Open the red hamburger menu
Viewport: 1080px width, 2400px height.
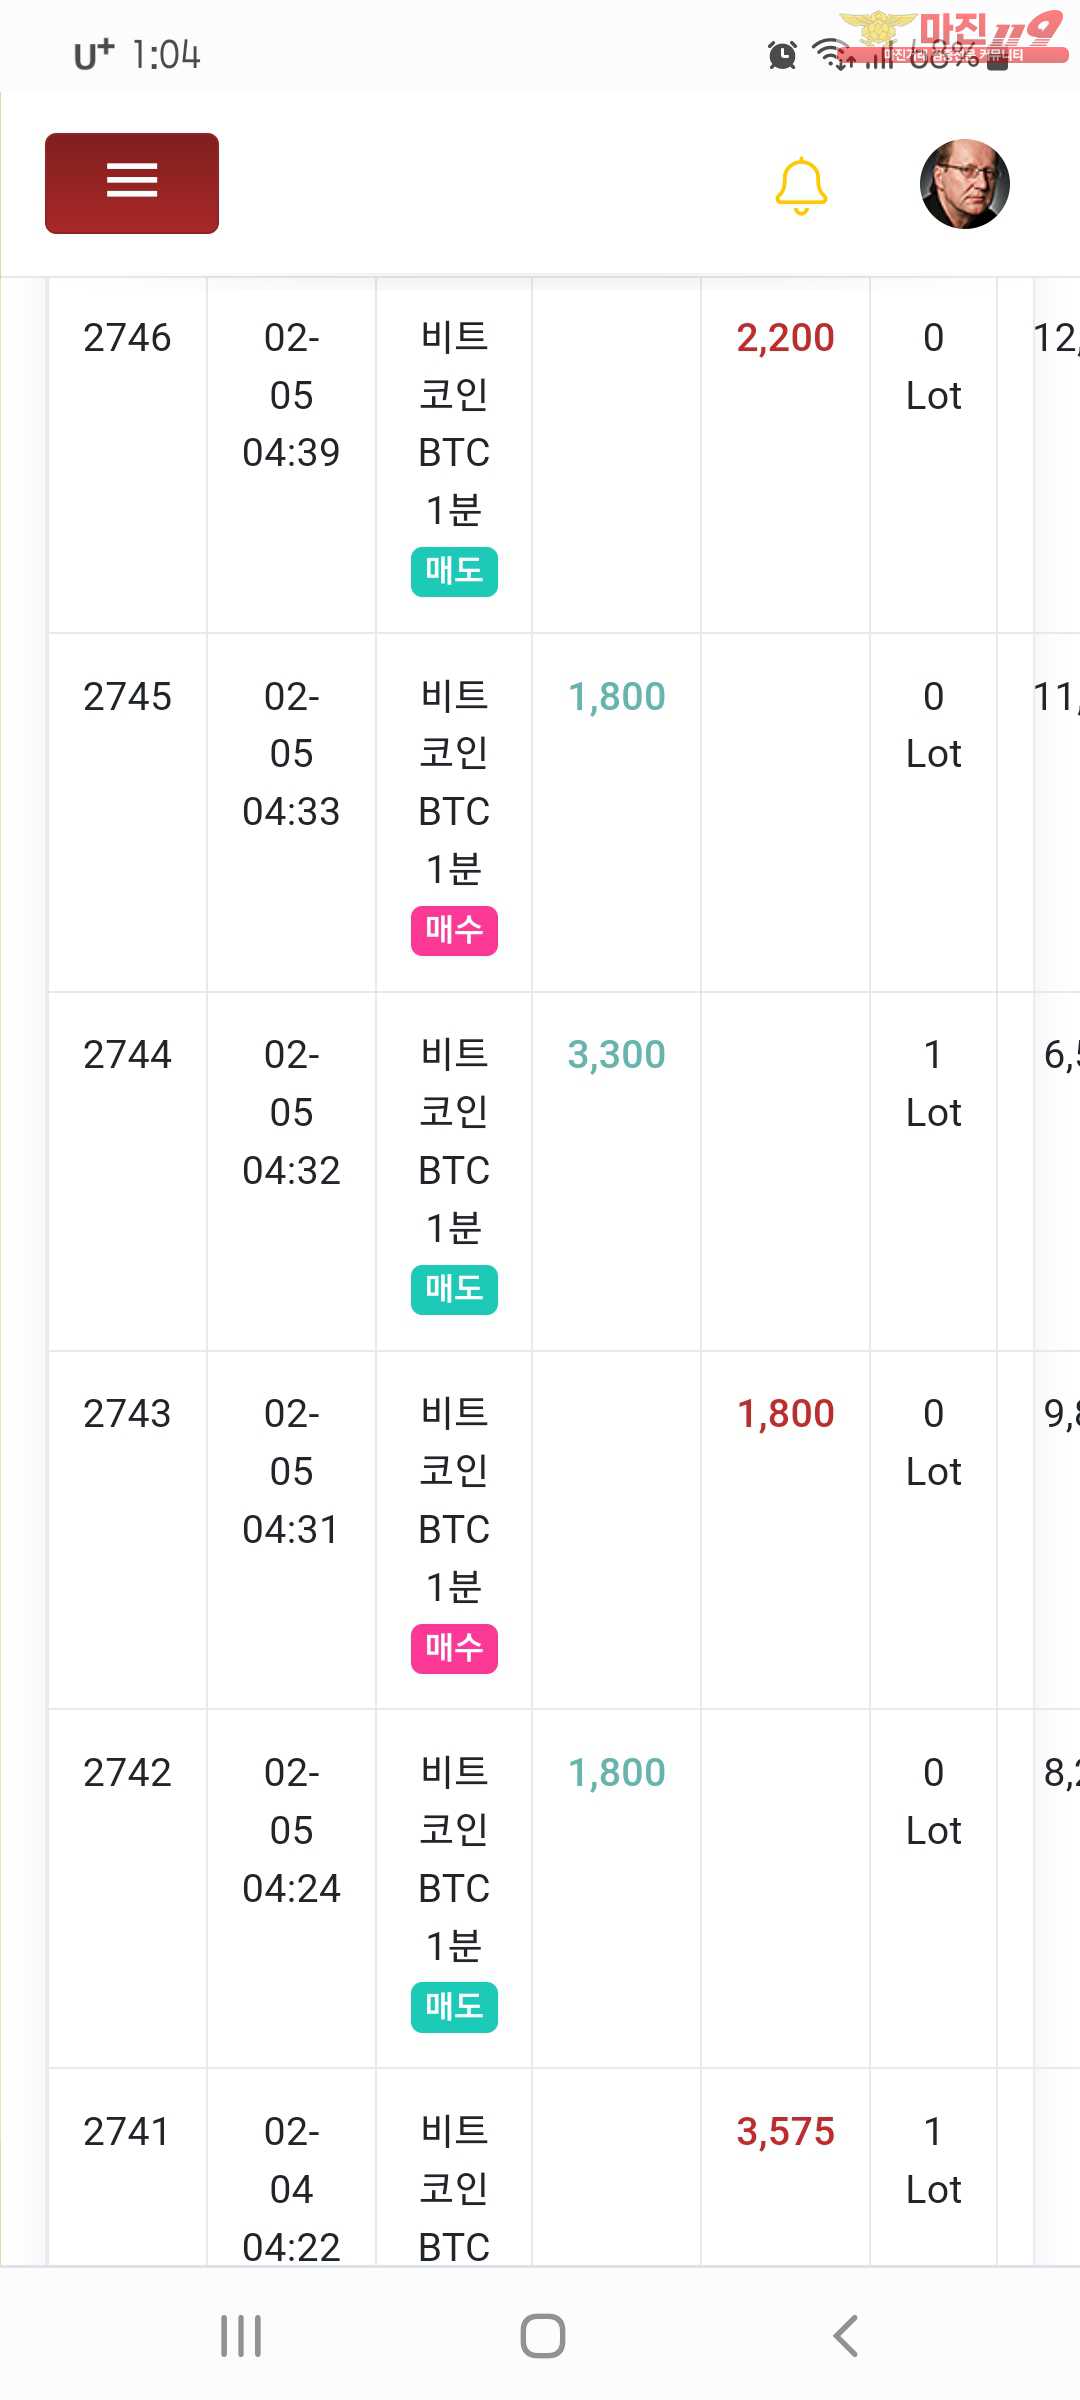click(132, 183)
